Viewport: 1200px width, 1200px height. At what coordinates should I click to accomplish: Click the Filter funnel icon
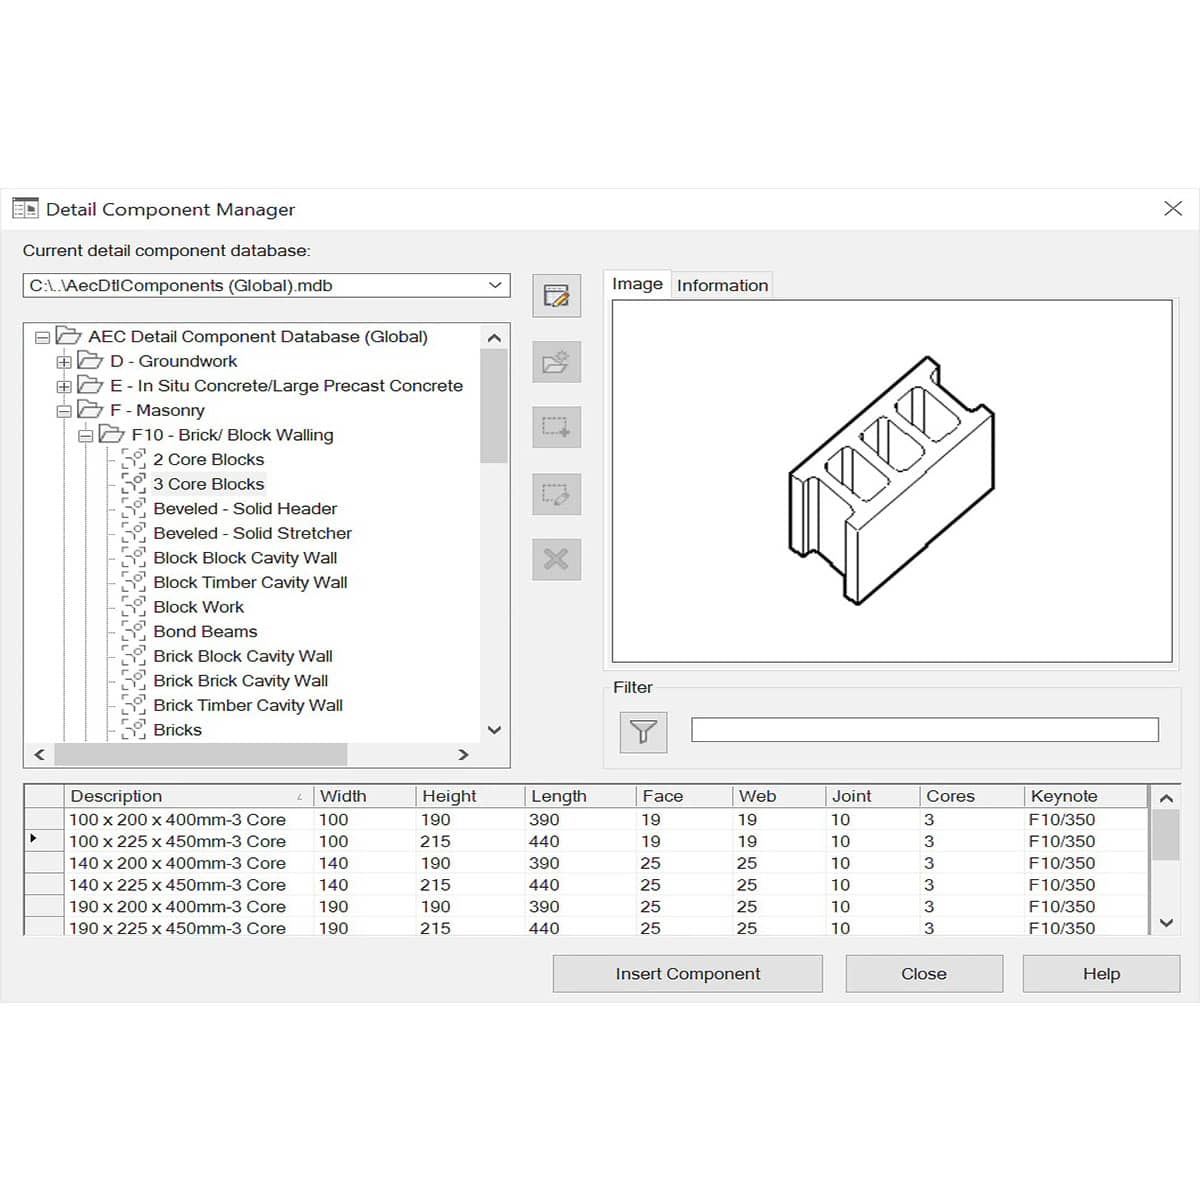point(643,732)
